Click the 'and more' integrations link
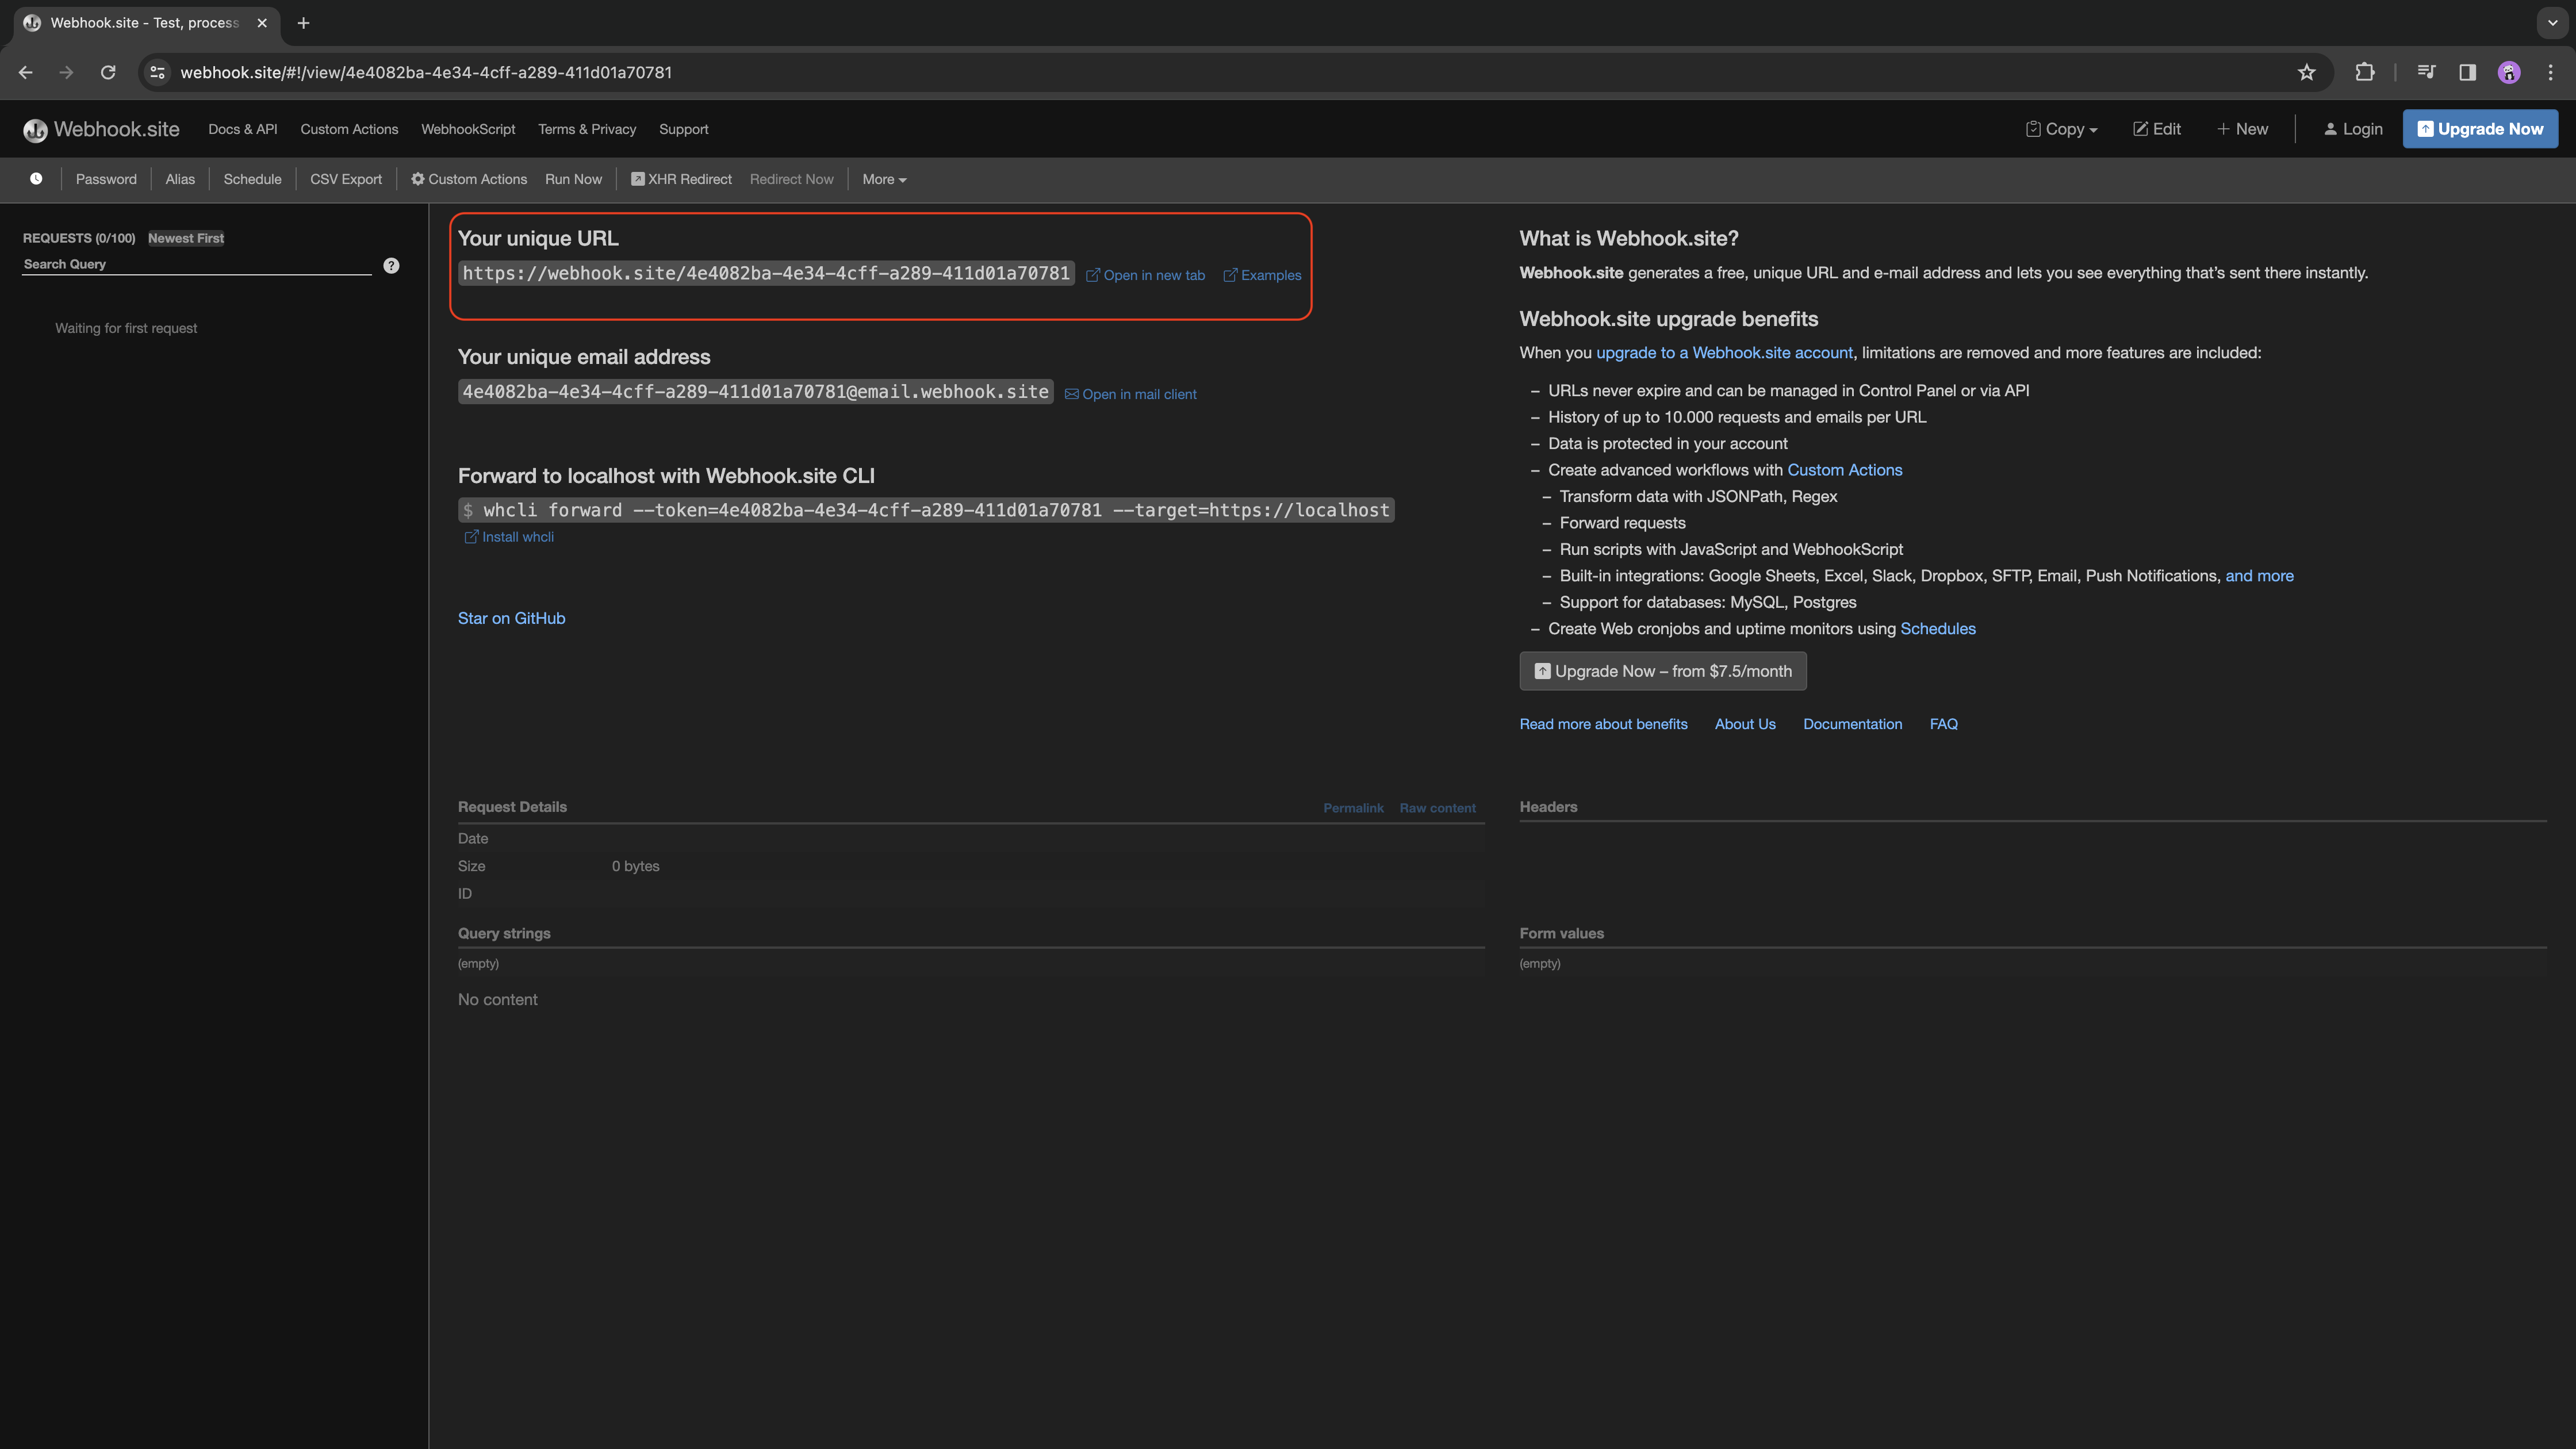The width and height of the screenshot is (2576, 1449). coord(2259,576)
